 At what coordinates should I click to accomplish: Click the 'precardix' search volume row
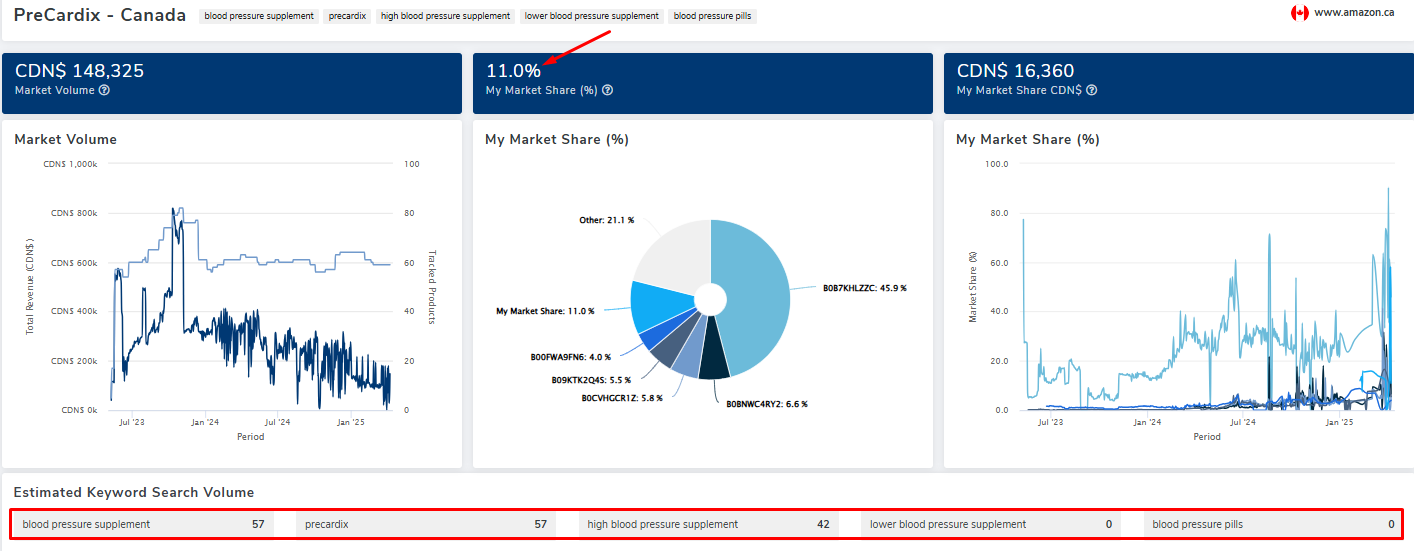pyautogui.click(x=426, y=524)
